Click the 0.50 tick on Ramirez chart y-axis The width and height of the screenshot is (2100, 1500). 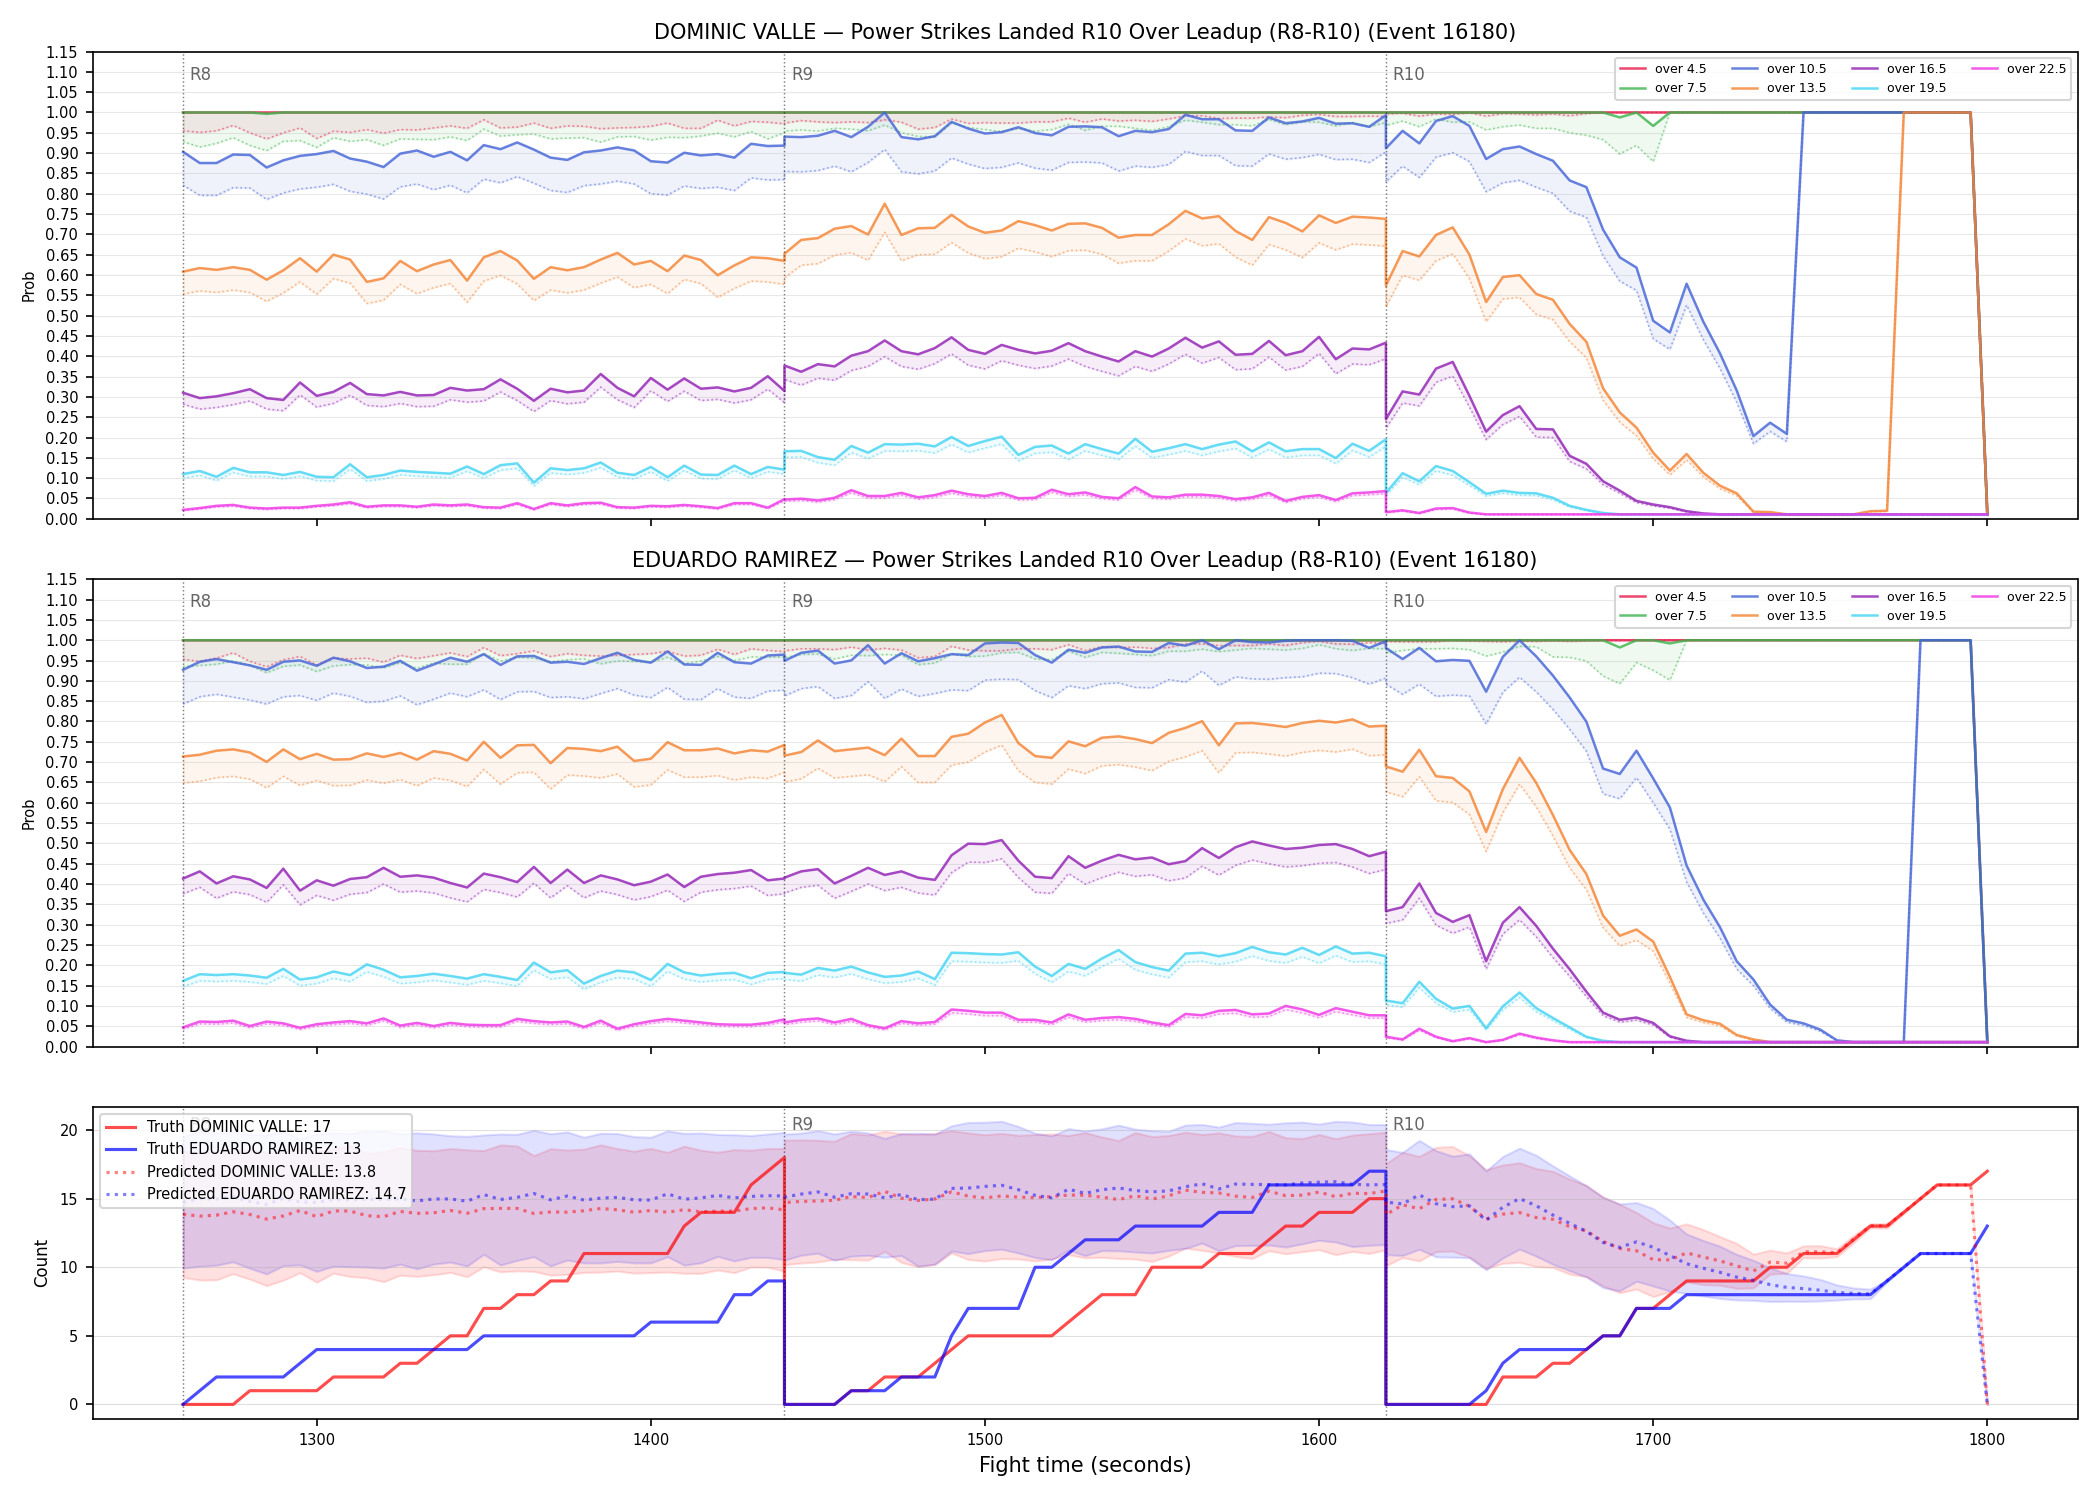62,844
